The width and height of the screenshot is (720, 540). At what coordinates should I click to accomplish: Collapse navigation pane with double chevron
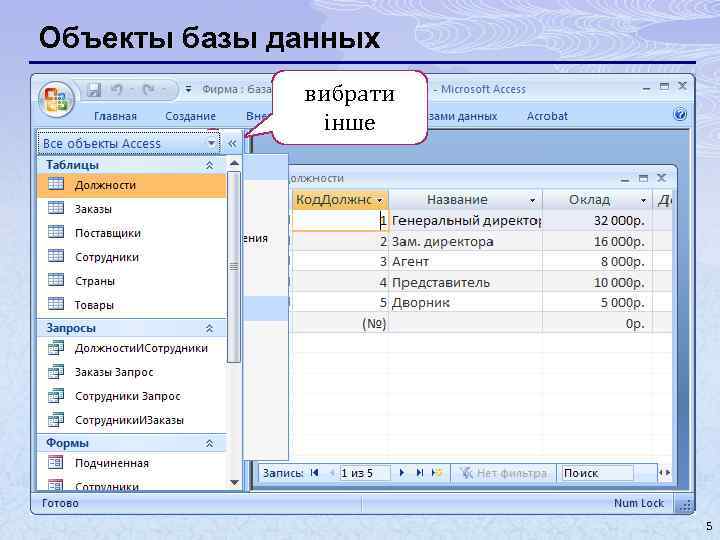click(232, 144)
